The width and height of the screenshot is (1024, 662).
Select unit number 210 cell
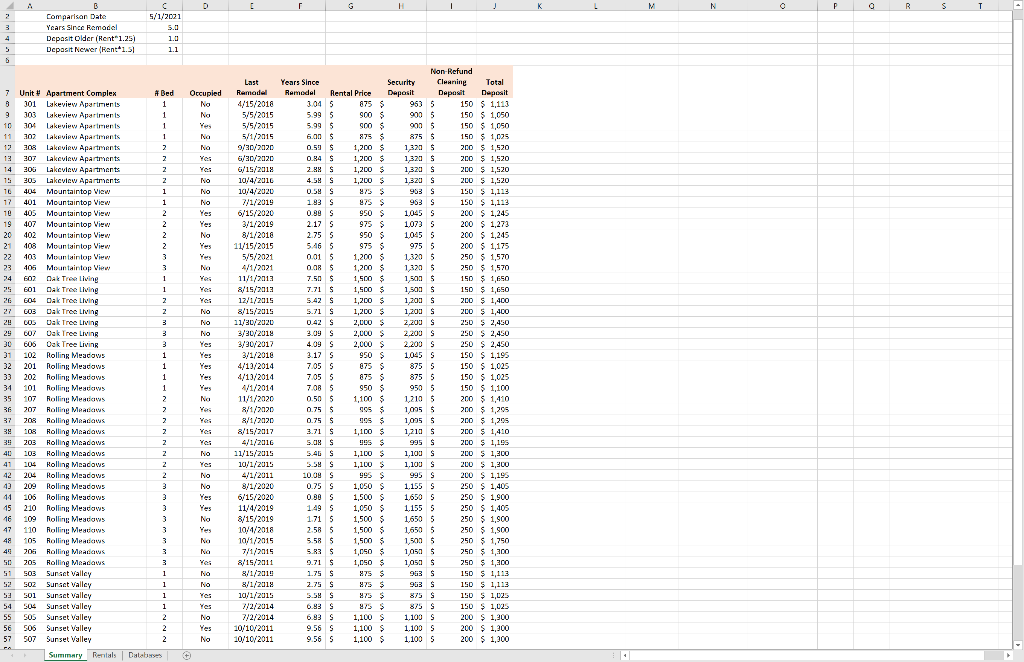[30, 508]
